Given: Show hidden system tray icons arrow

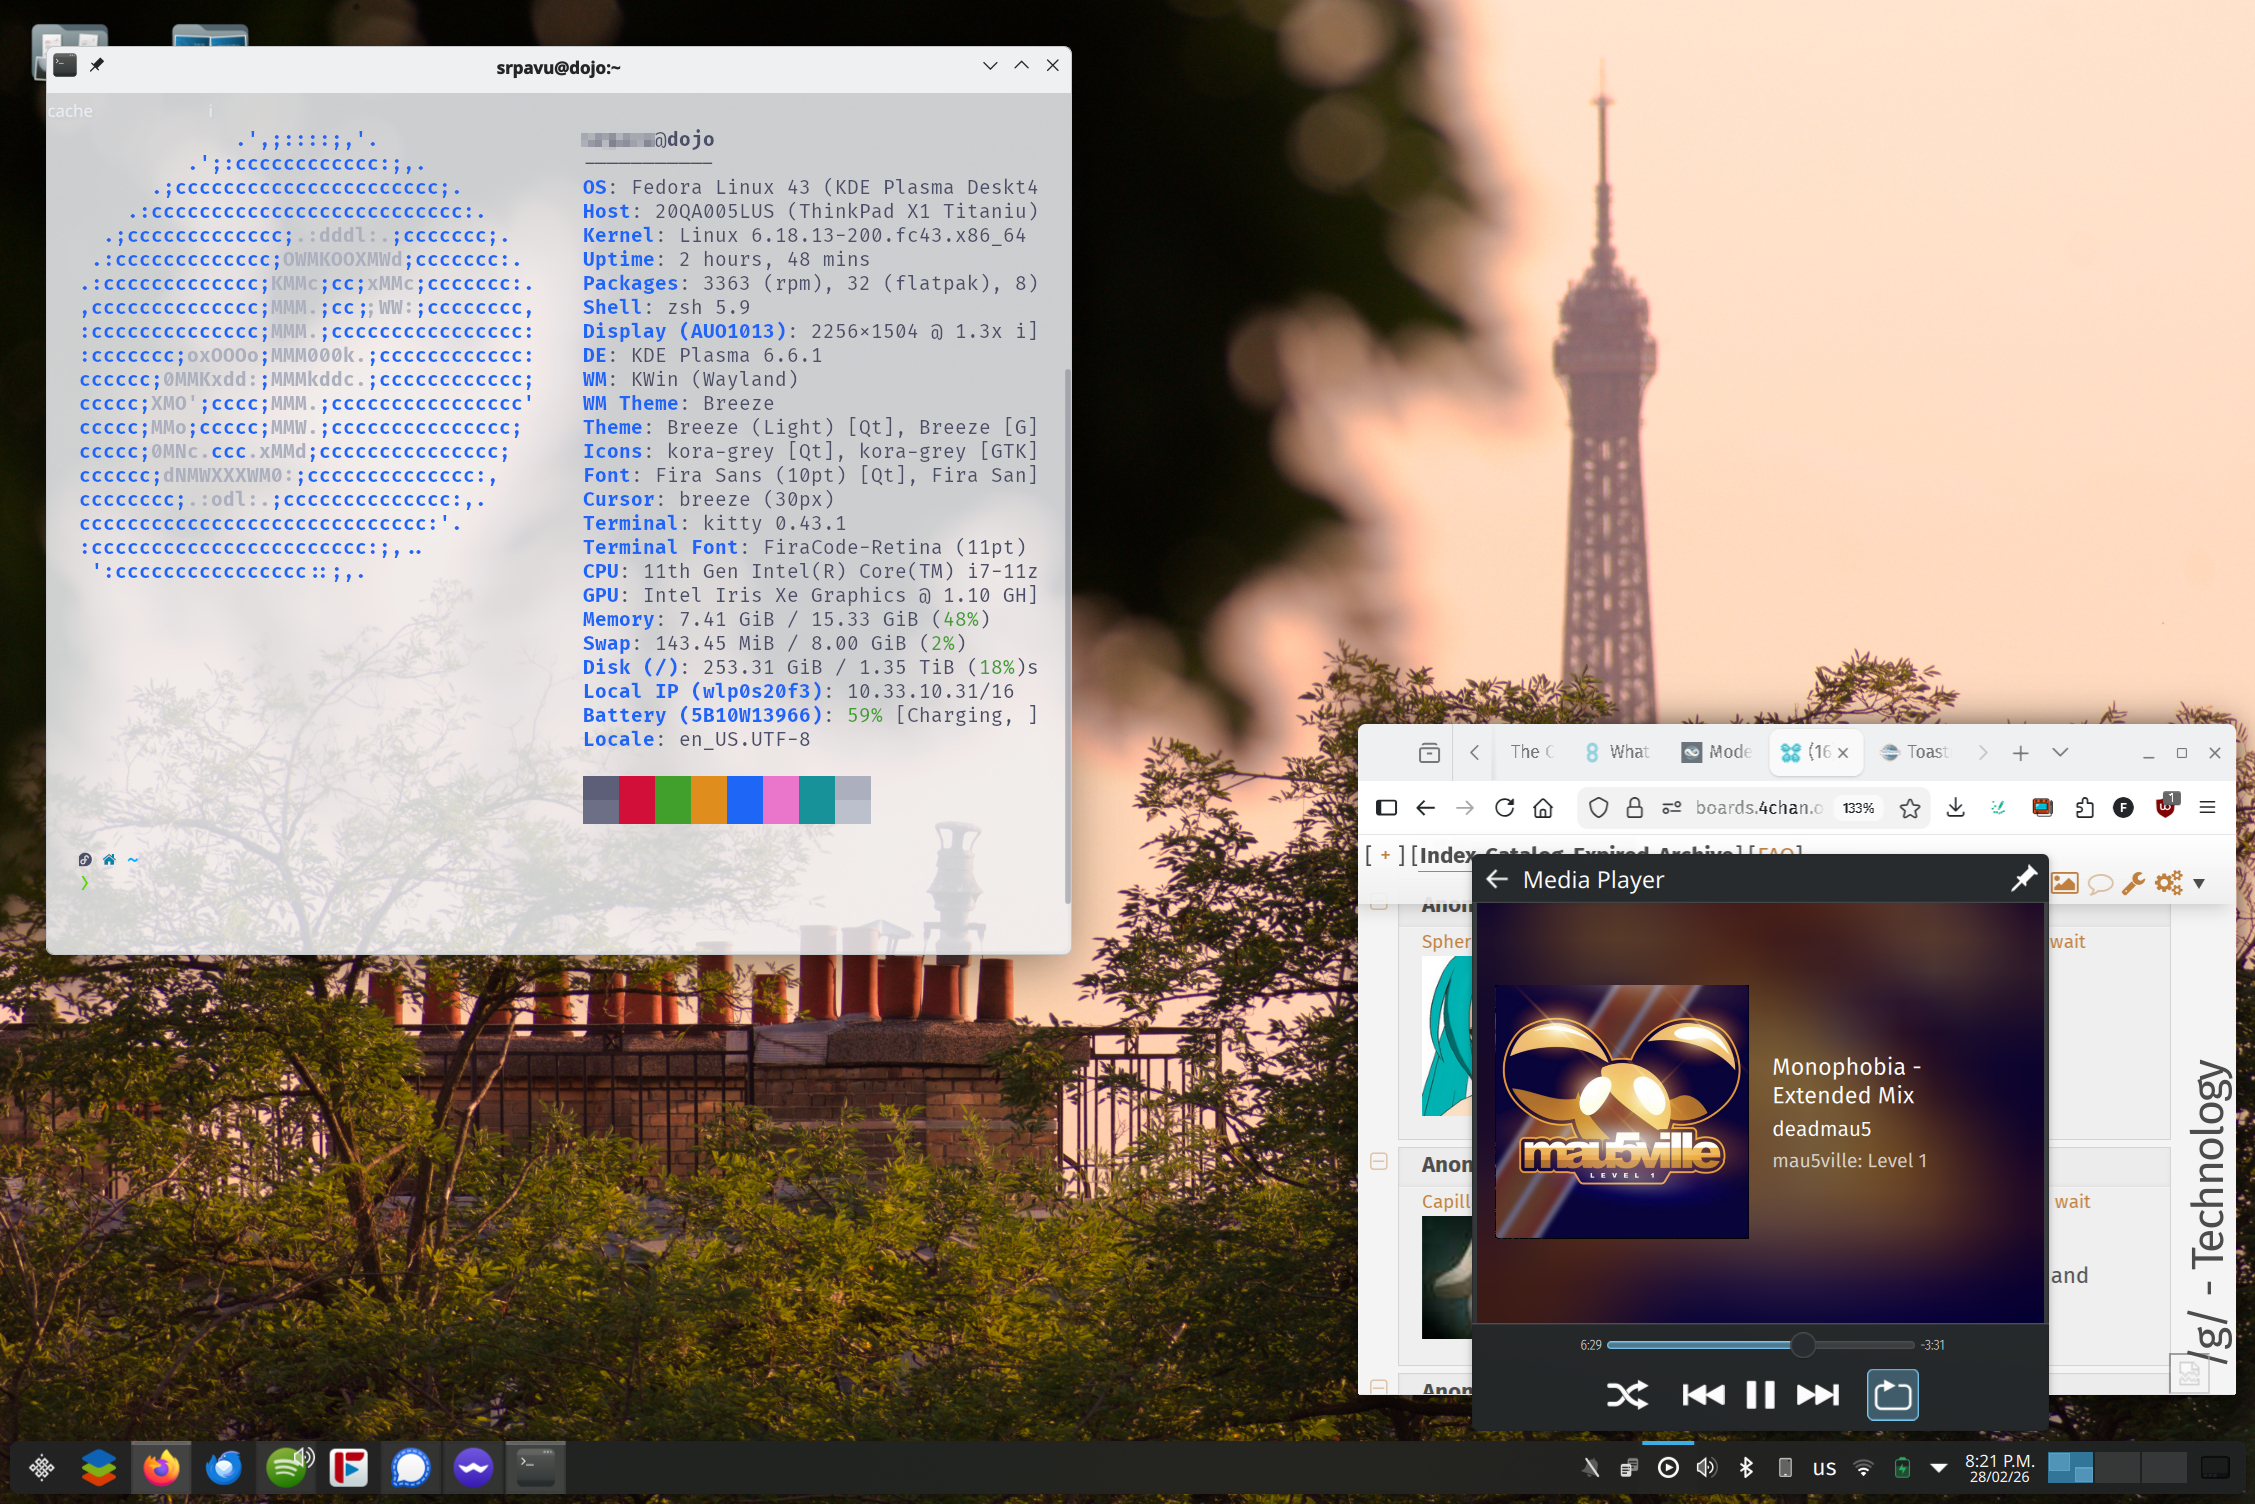Looking at the screenshot, I should 1939,1468.
